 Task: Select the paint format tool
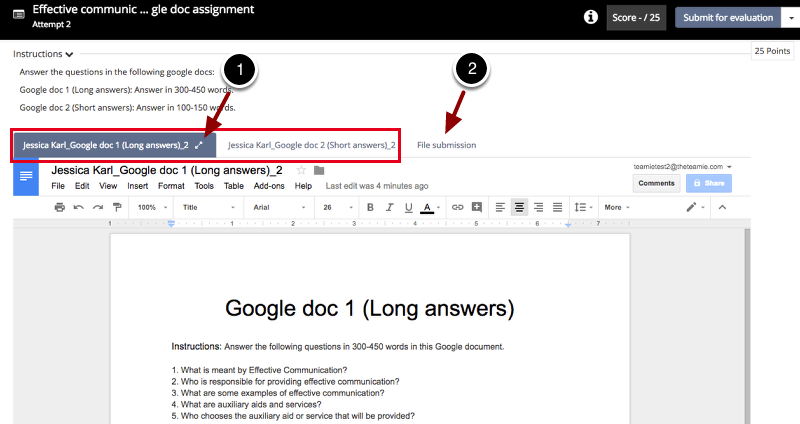[117, 207]
